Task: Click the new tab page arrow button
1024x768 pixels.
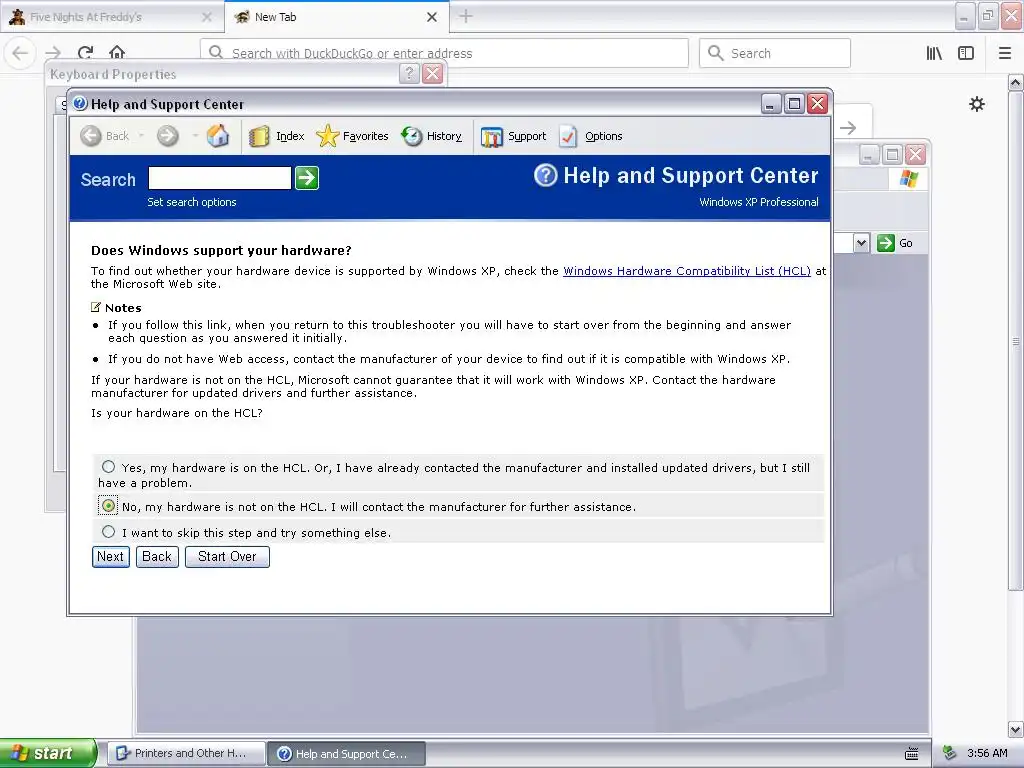Action: click(848, 128)
